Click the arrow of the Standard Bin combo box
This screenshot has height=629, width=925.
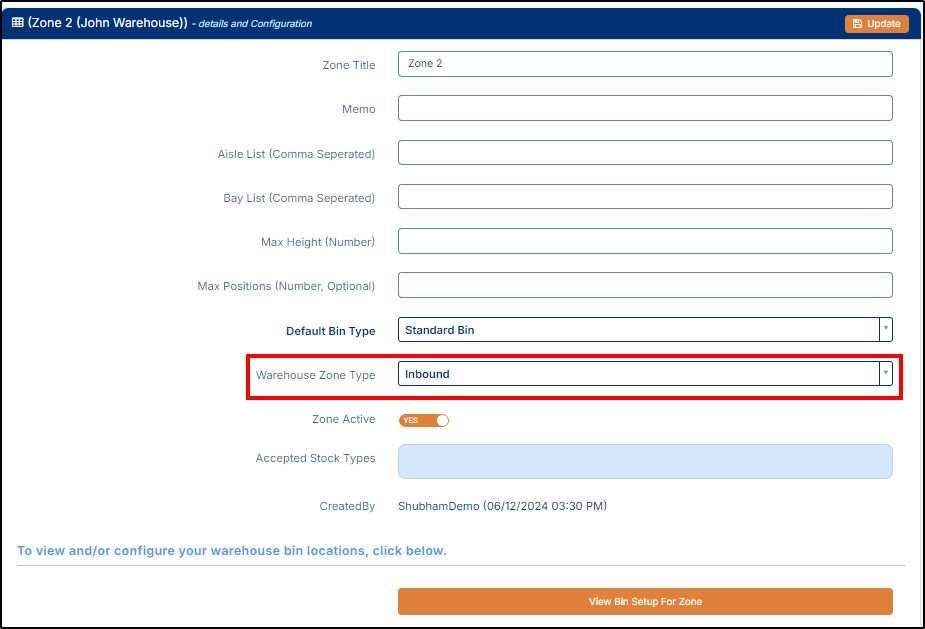[885, 330]
